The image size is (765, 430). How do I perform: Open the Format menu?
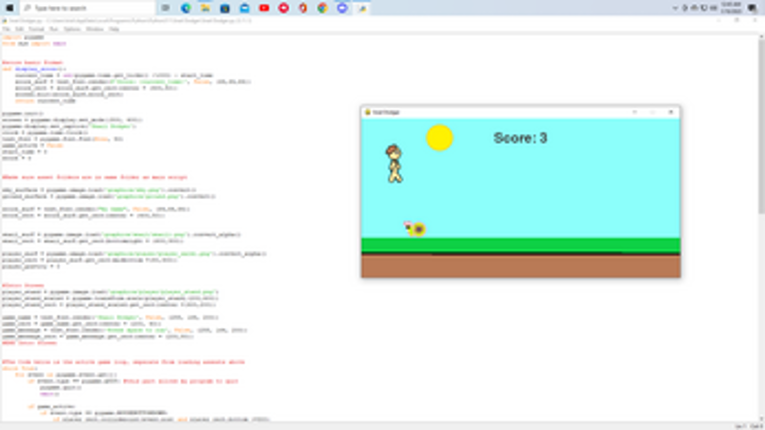(34, 29)
